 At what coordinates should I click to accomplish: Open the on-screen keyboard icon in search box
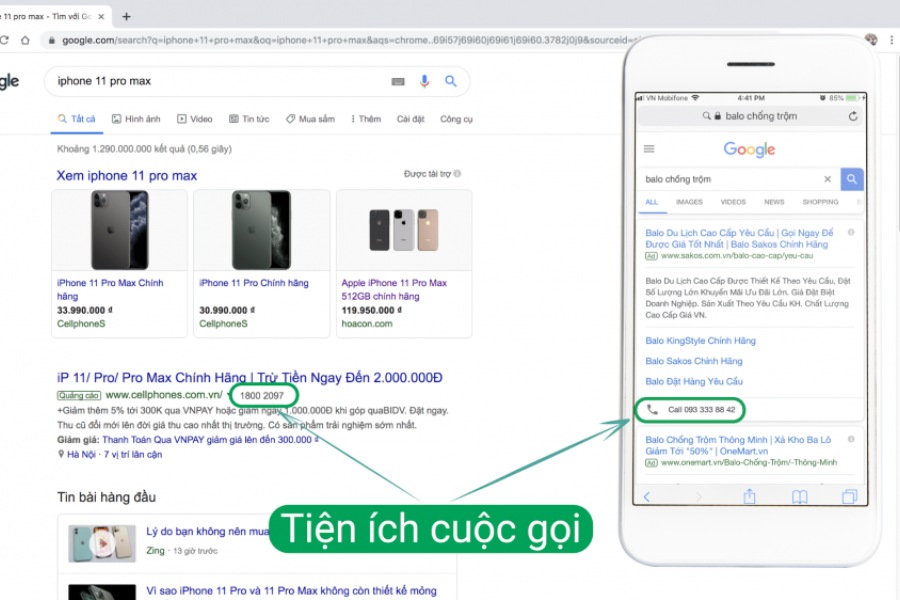[x=398, y=82]
